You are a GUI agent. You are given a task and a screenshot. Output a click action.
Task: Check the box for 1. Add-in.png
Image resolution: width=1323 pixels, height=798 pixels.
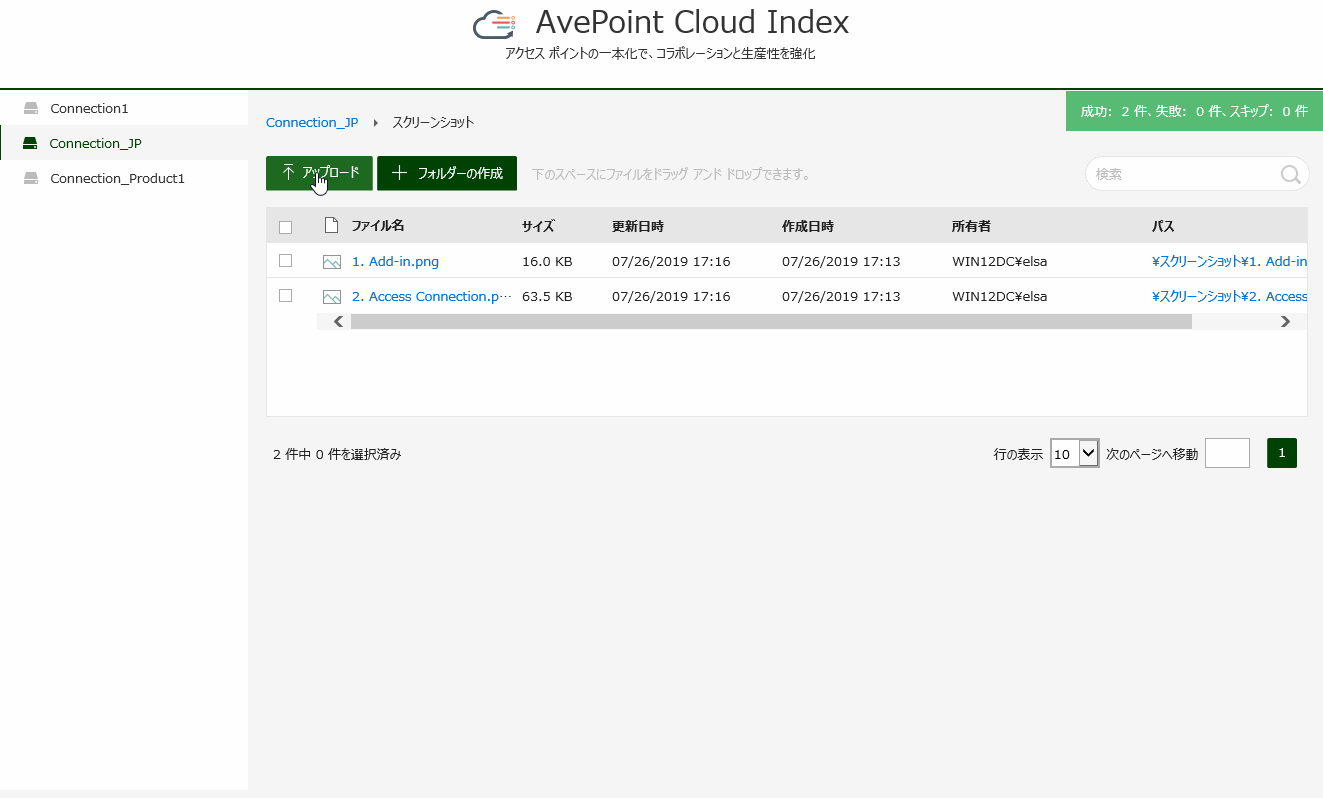tap(285, 261)
